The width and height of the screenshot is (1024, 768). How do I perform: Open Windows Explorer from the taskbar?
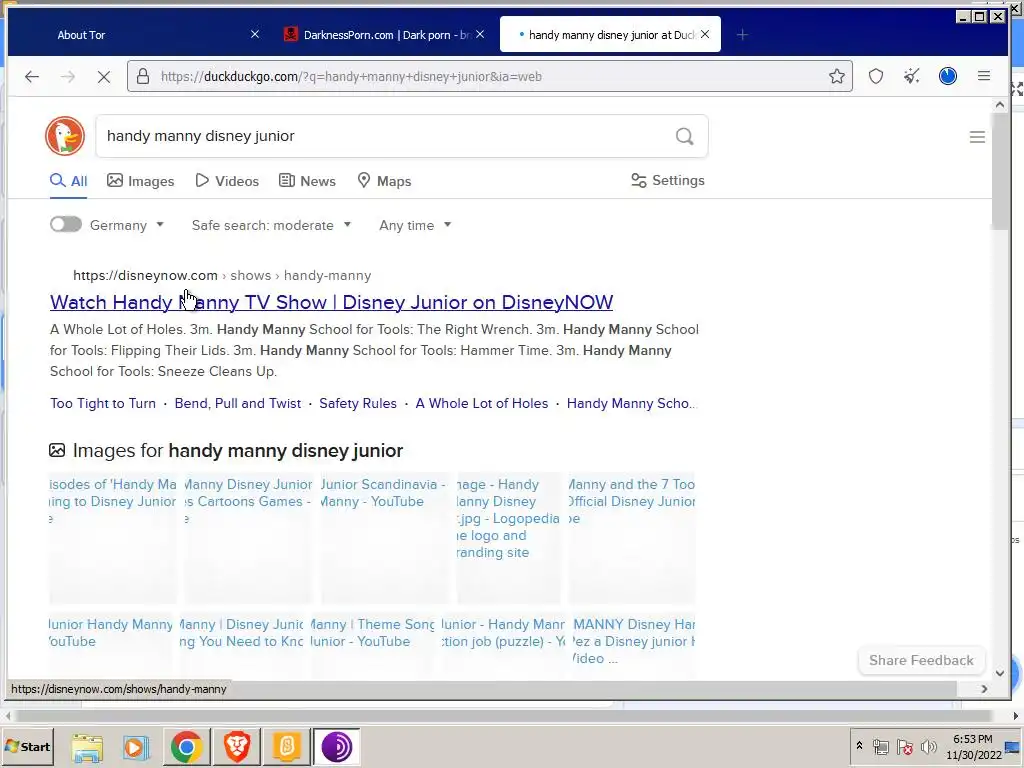coord(88,747)
